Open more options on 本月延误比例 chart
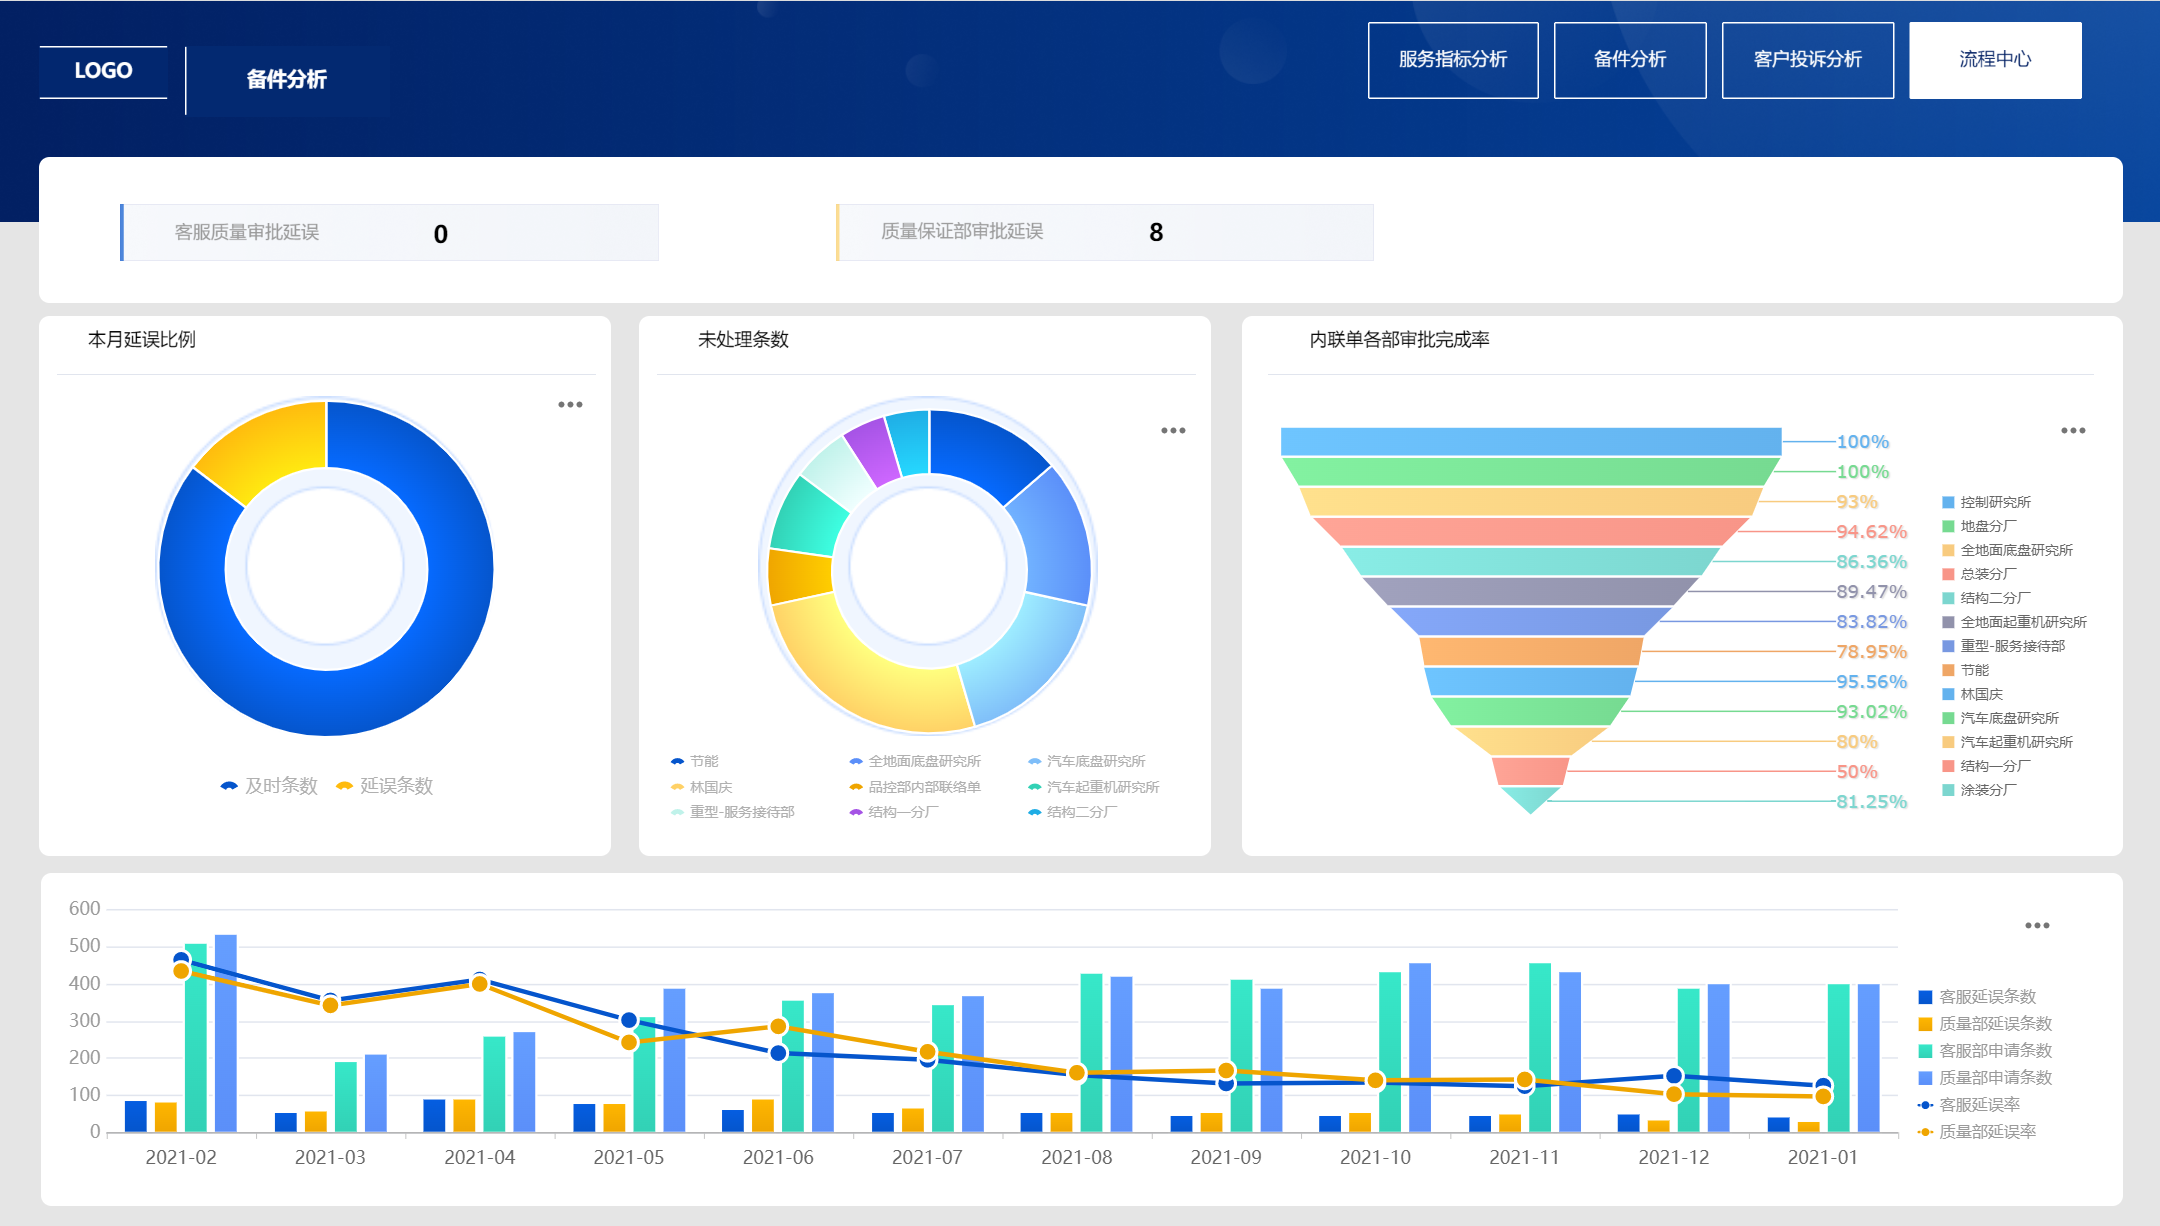Screen dimensions: 2160x1226 tap(570, 405)
